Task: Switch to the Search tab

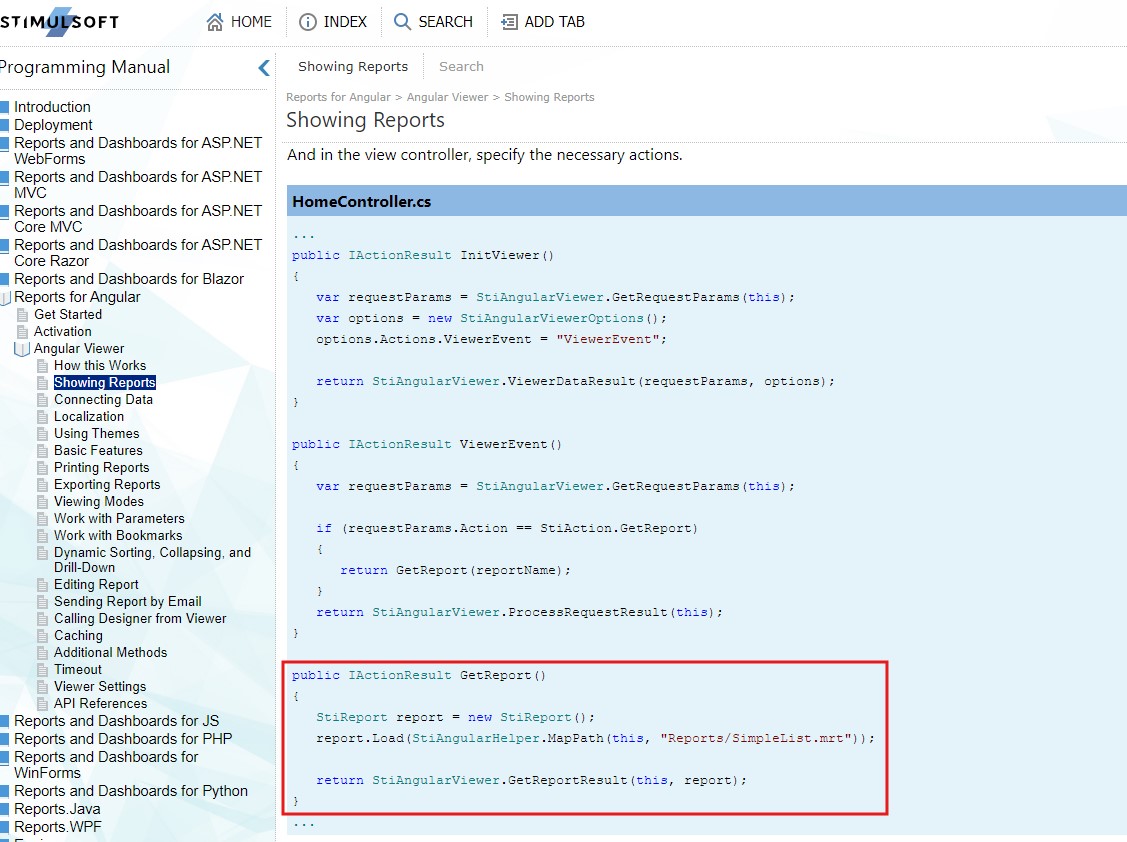Action: click(461, 66)
